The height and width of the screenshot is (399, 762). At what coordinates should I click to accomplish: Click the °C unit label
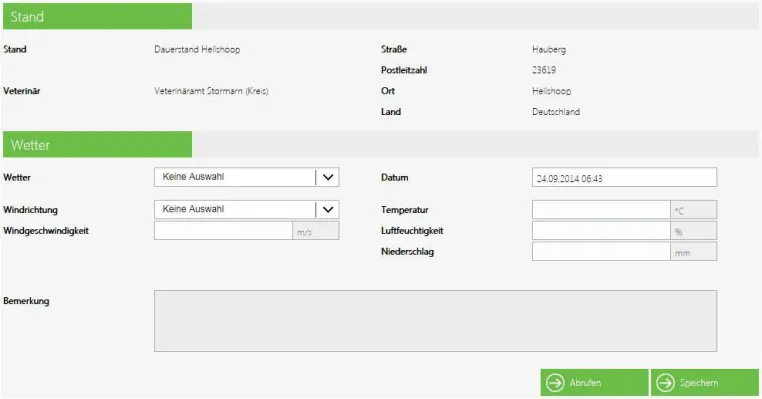coord(679,211)
